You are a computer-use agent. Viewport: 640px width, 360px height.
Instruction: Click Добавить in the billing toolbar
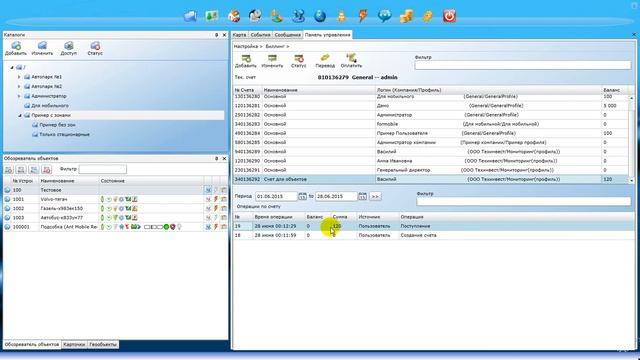point(246,61)
